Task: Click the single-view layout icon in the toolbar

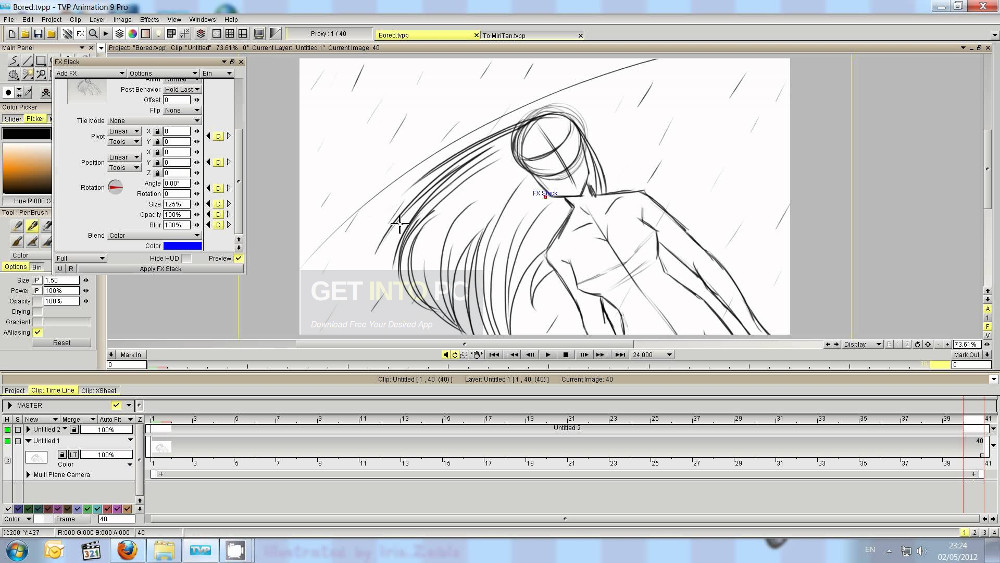Action: tap(216, 33)
